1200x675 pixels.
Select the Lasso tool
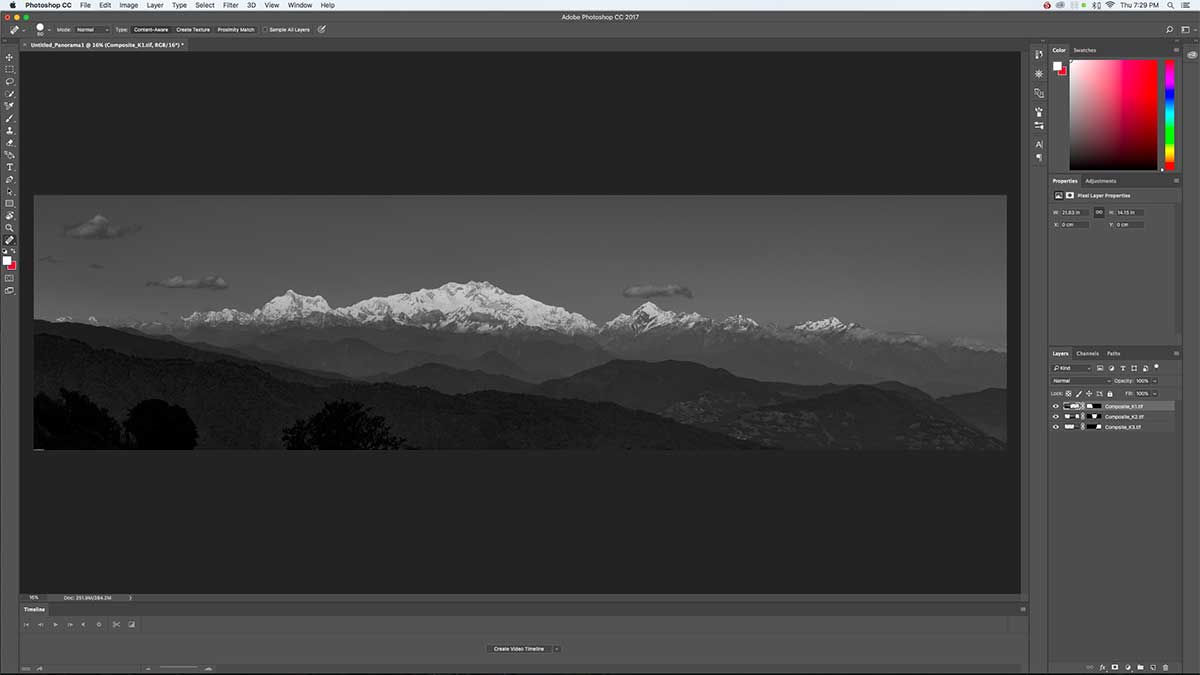pos(10,81)
